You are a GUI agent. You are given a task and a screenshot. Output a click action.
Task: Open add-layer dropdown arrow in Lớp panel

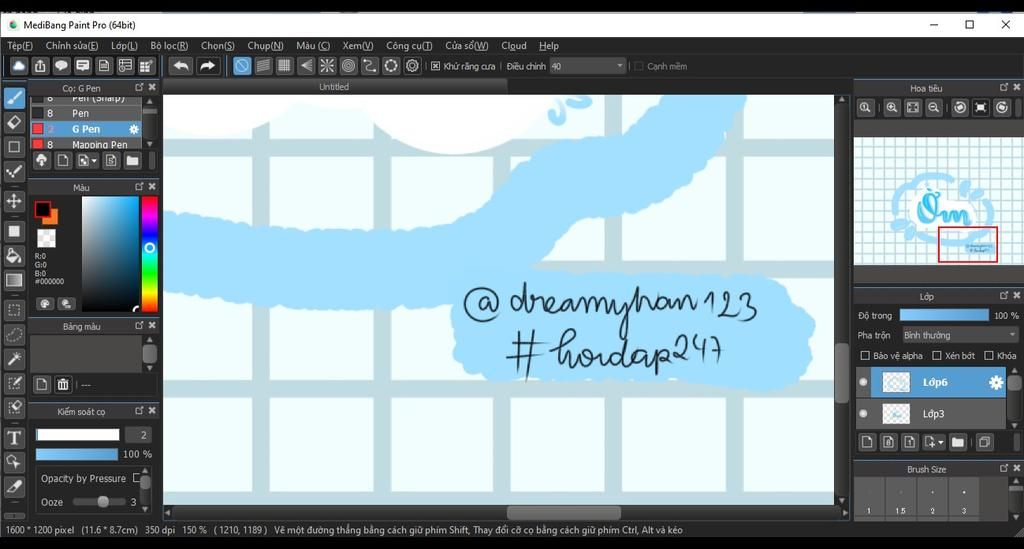point(941,443)
